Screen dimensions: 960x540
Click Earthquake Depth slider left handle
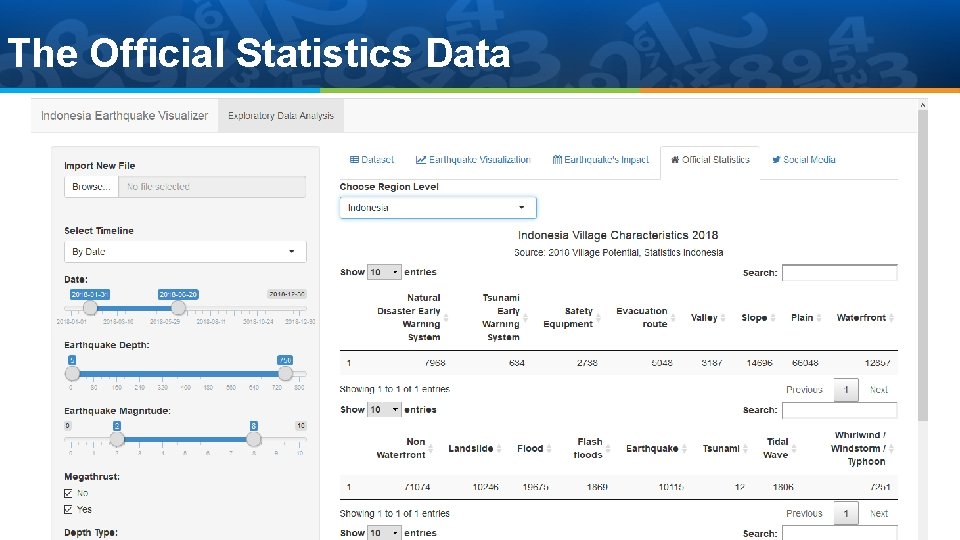[x=72, y=373]
